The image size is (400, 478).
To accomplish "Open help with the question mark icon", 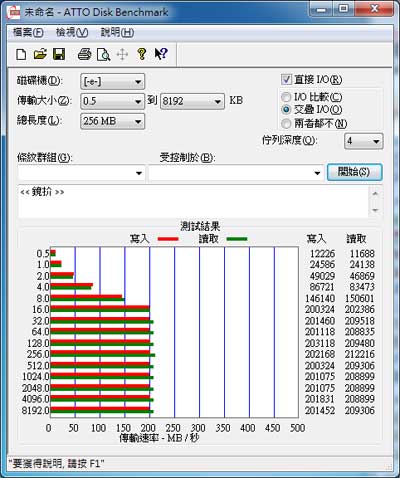I will point(142,54).
